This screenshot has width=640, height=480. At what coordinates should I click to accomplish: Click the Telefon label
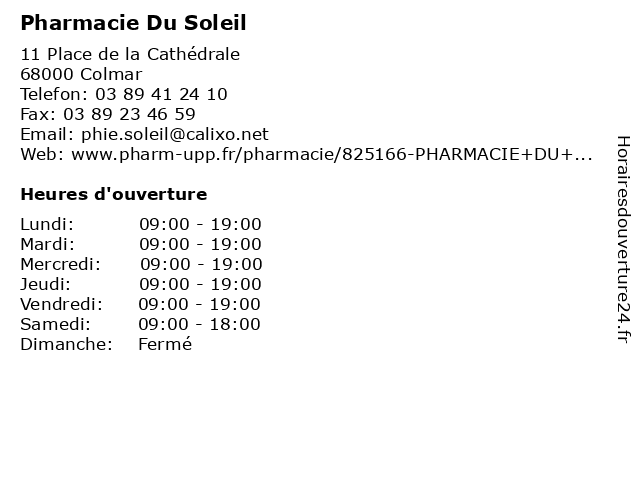[x=54, y=94]
